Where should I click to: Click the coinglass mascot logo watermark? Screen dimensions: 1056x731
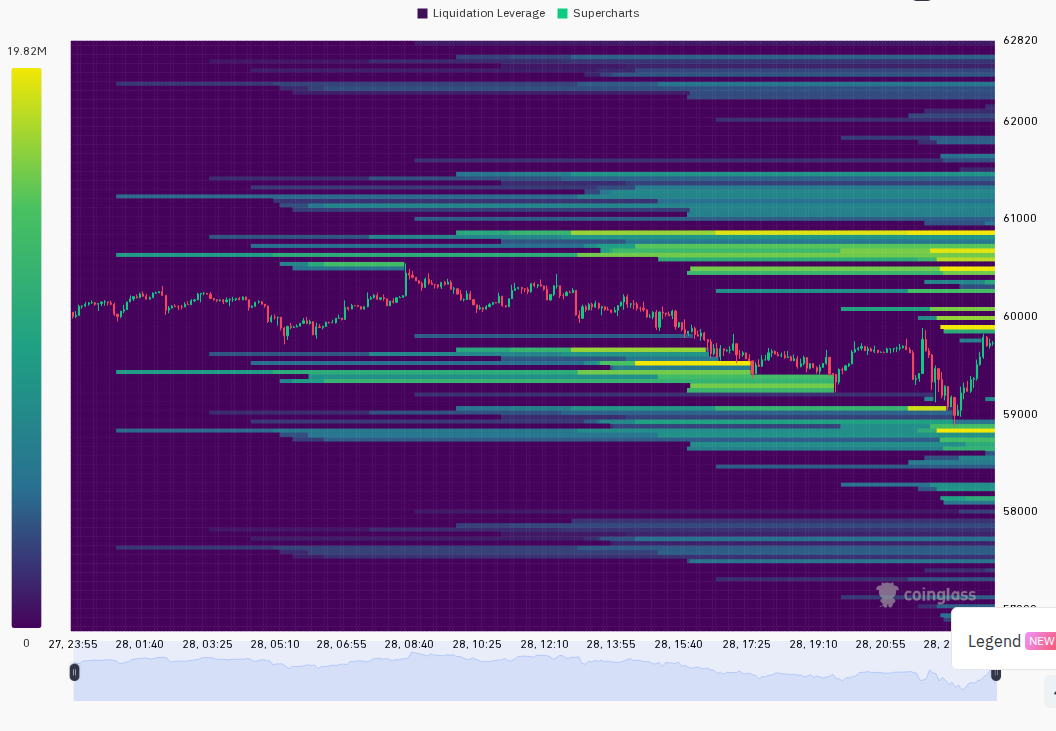click(x=887, y=595)
